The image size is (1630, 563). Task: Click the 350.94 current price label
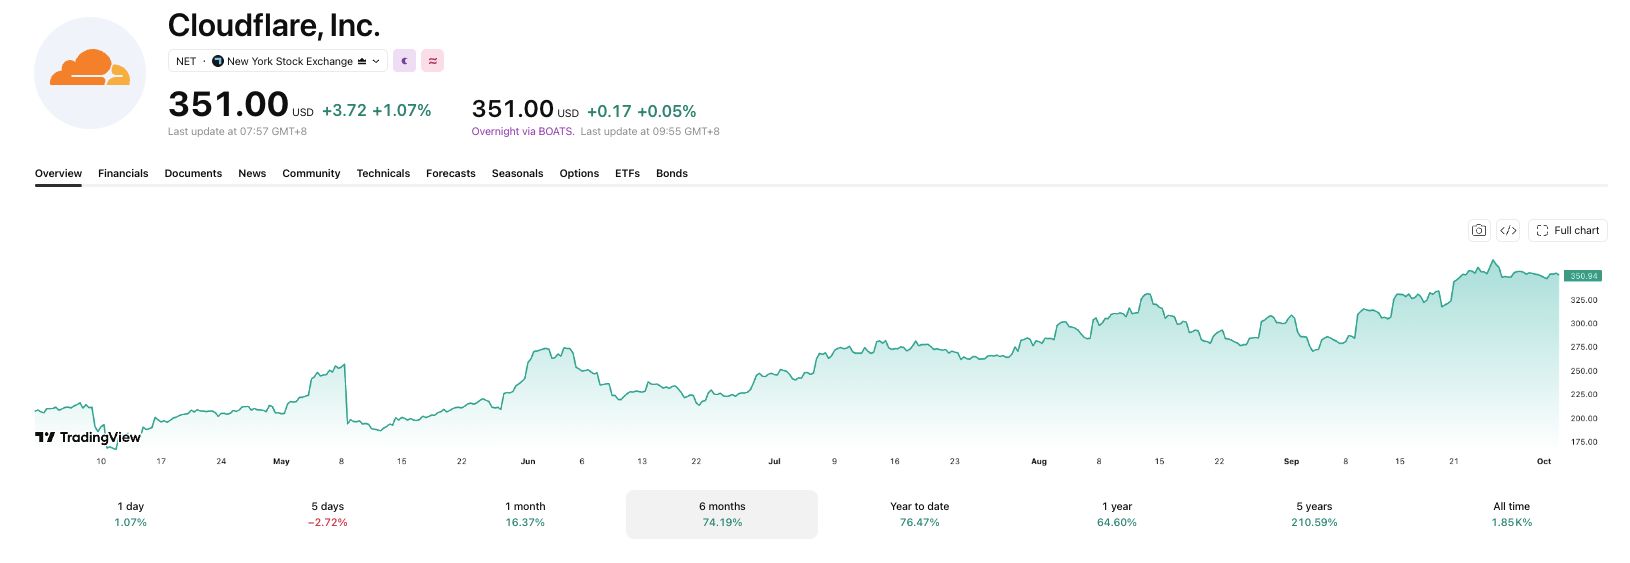coord(1584,276)
